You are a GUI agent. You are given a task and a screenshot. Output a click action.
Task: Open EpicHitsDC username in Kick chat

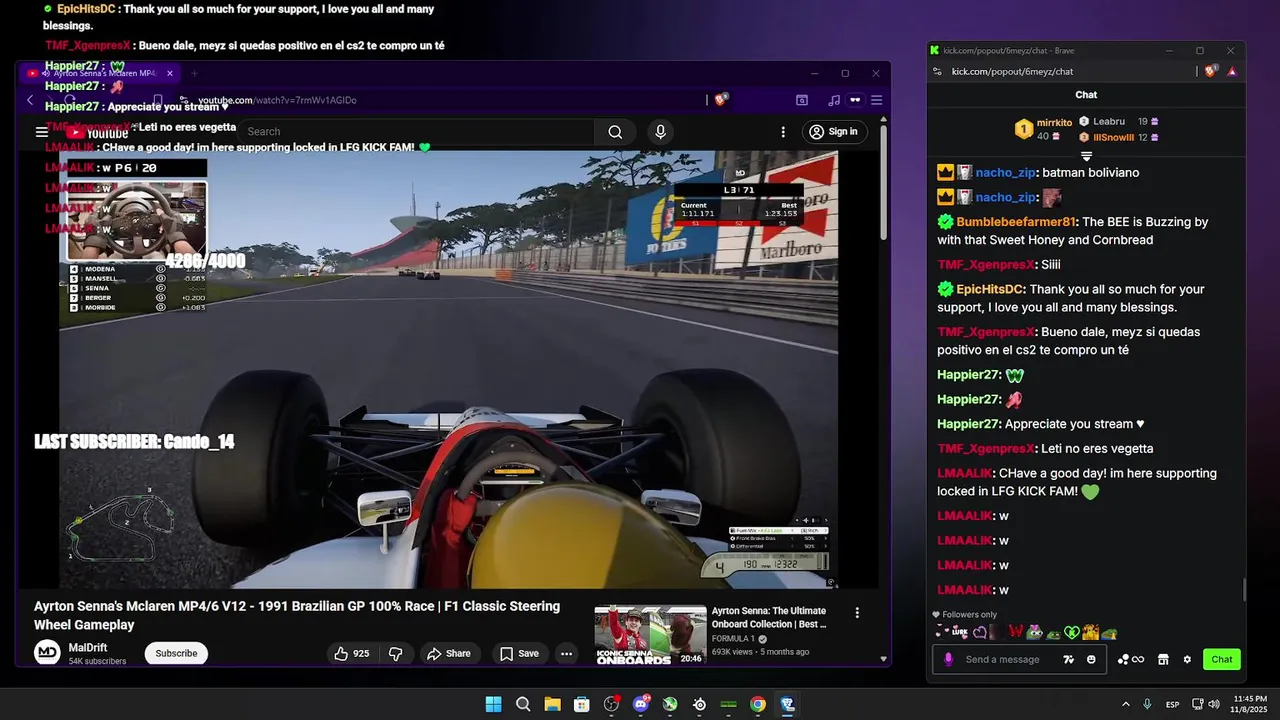click(x=990, y=289)
